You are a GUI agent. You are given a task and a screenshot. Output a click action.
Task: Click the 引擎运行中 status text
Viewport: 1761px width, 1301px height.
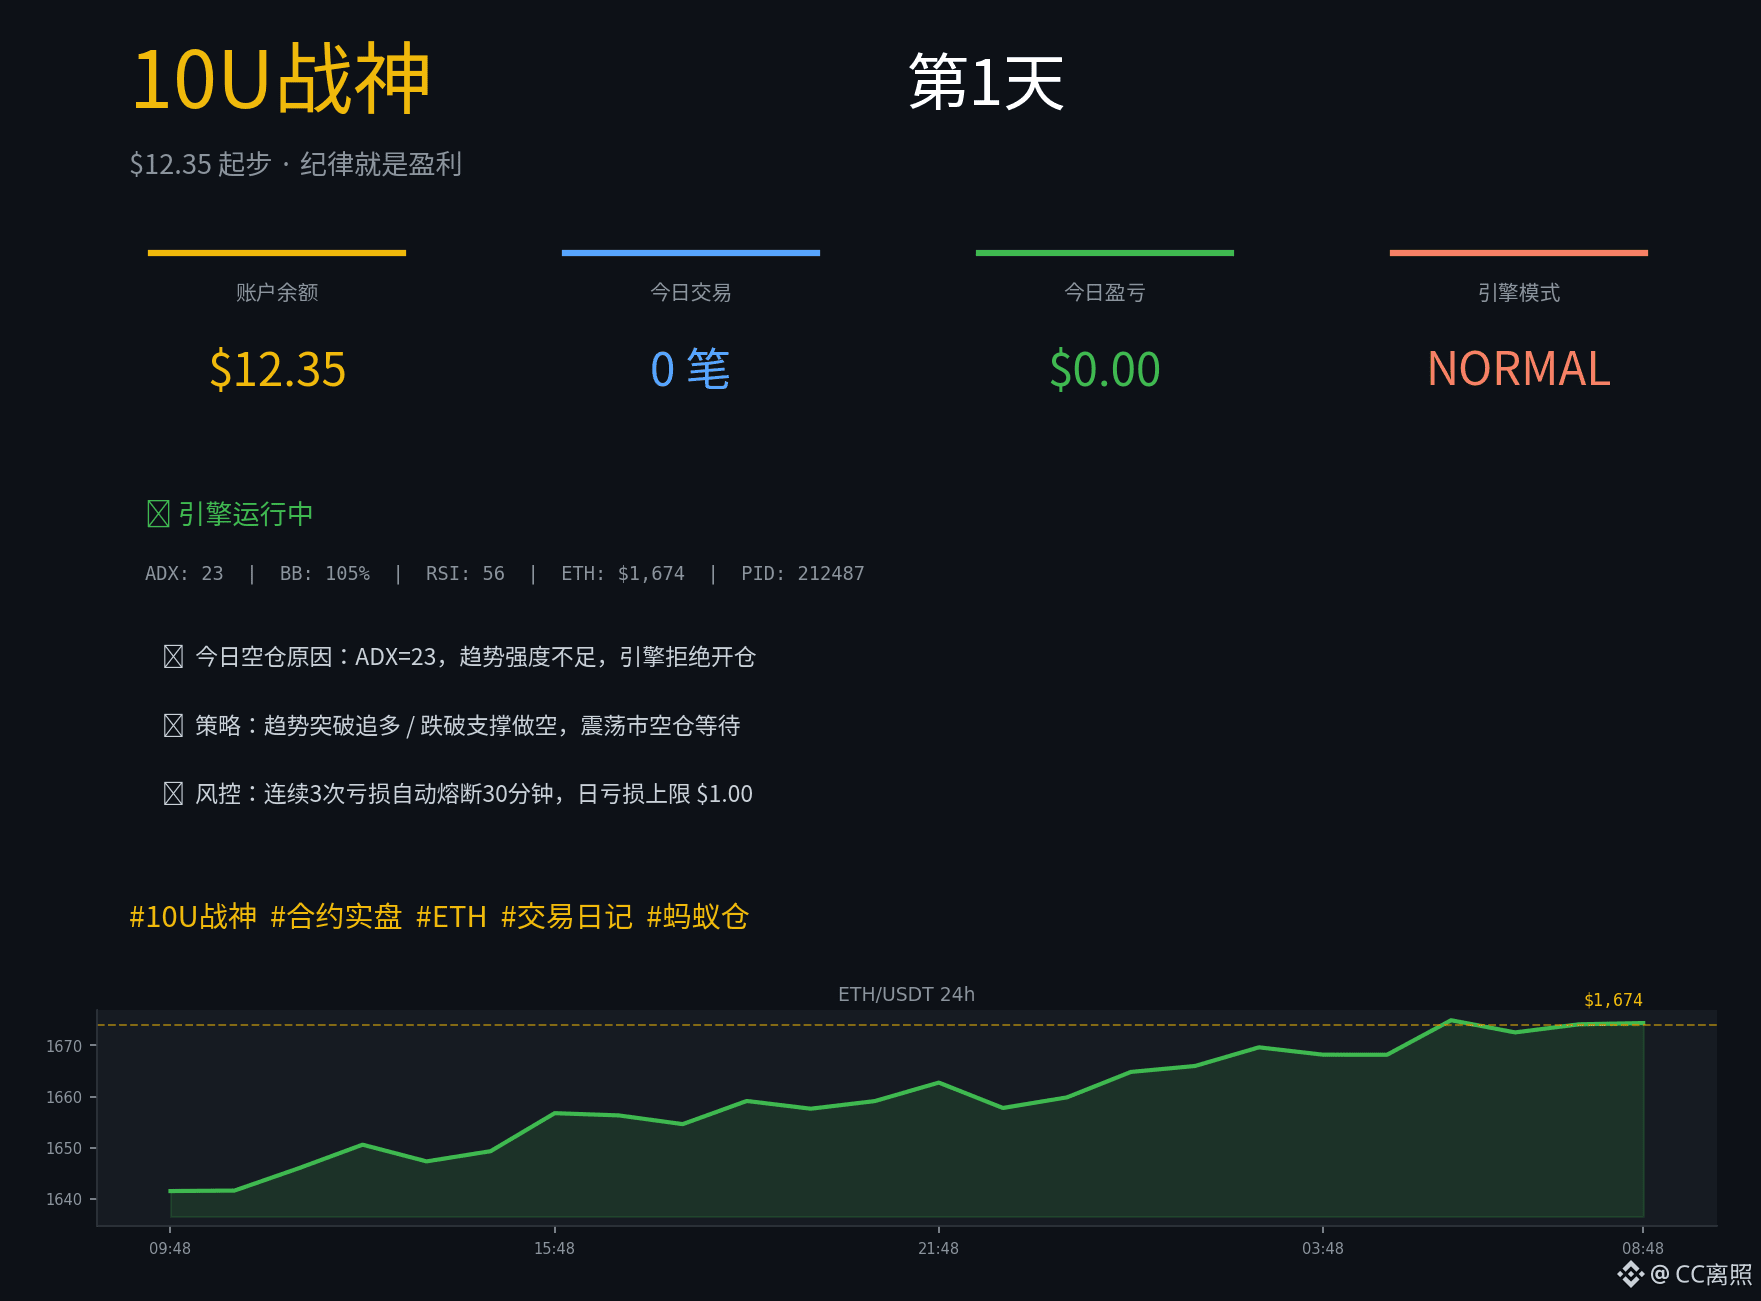pyautogui.click(x=246, y=514)
